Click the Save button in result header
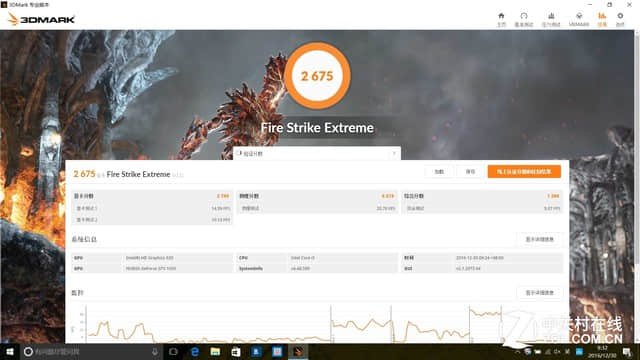Viewport: 640px width, 360px height. [x=470, y=171]
